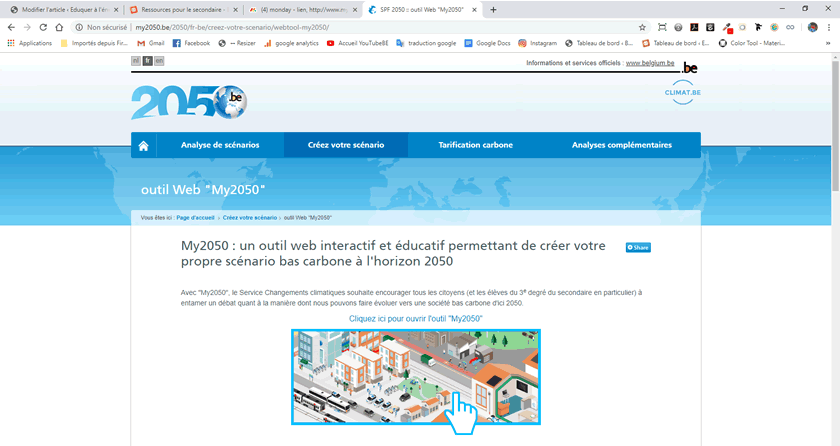
Task: Open the Gmail bookmark
Action: 151,43
